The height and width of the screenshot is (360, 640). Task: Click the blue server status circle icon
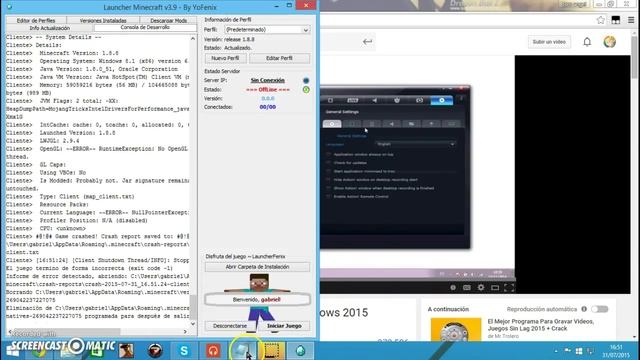[306, 80]
